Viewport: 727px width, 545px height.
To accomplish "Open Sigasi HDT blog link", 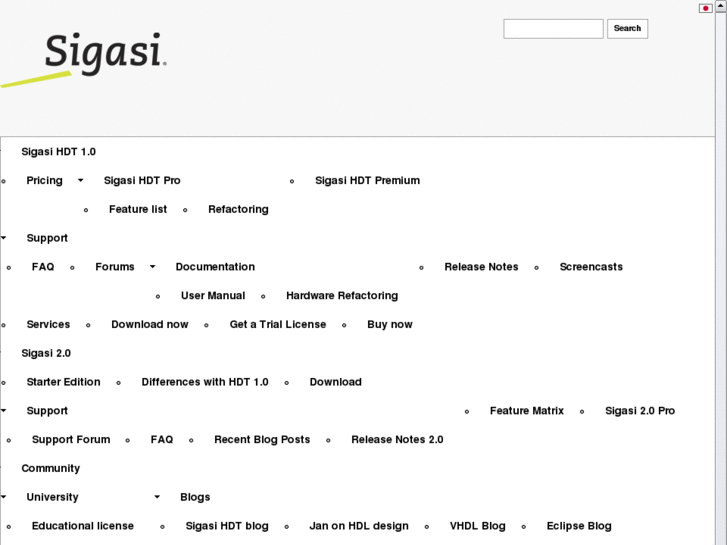I will [x=227, y=526].
